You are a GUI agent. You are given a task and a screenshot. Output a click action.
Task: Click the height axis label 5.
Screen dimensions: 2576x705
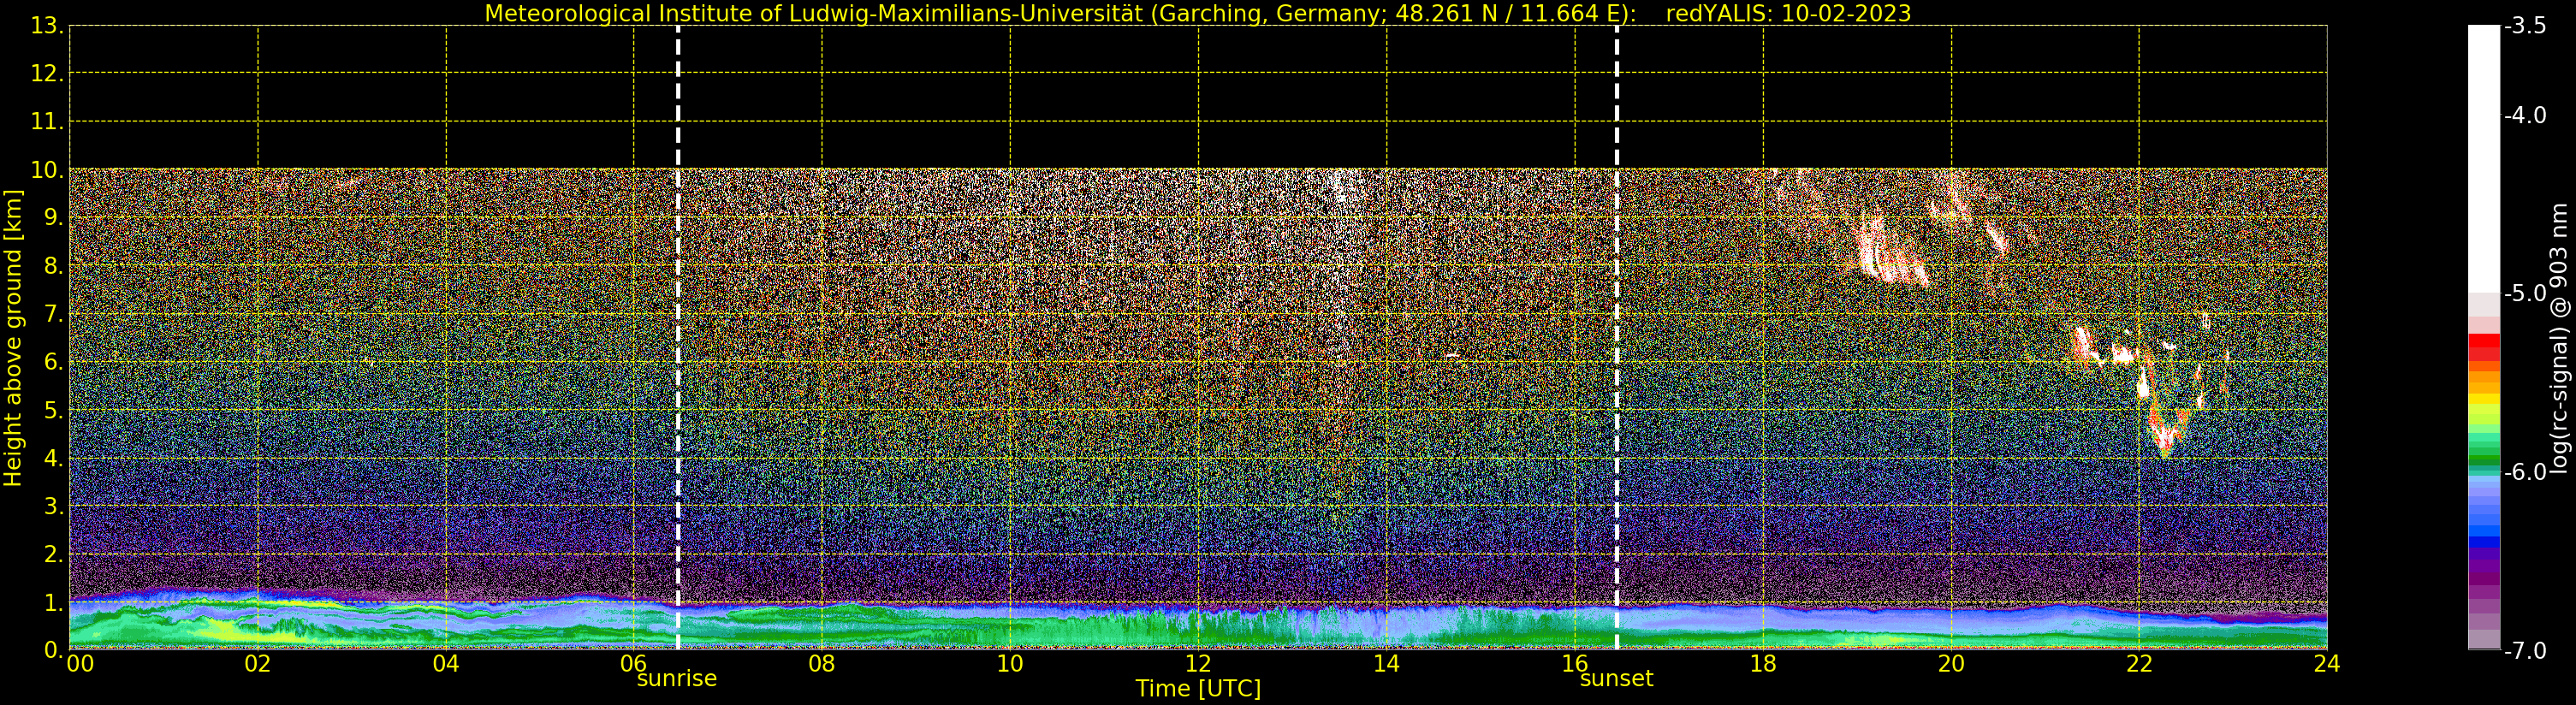point(52,410)
